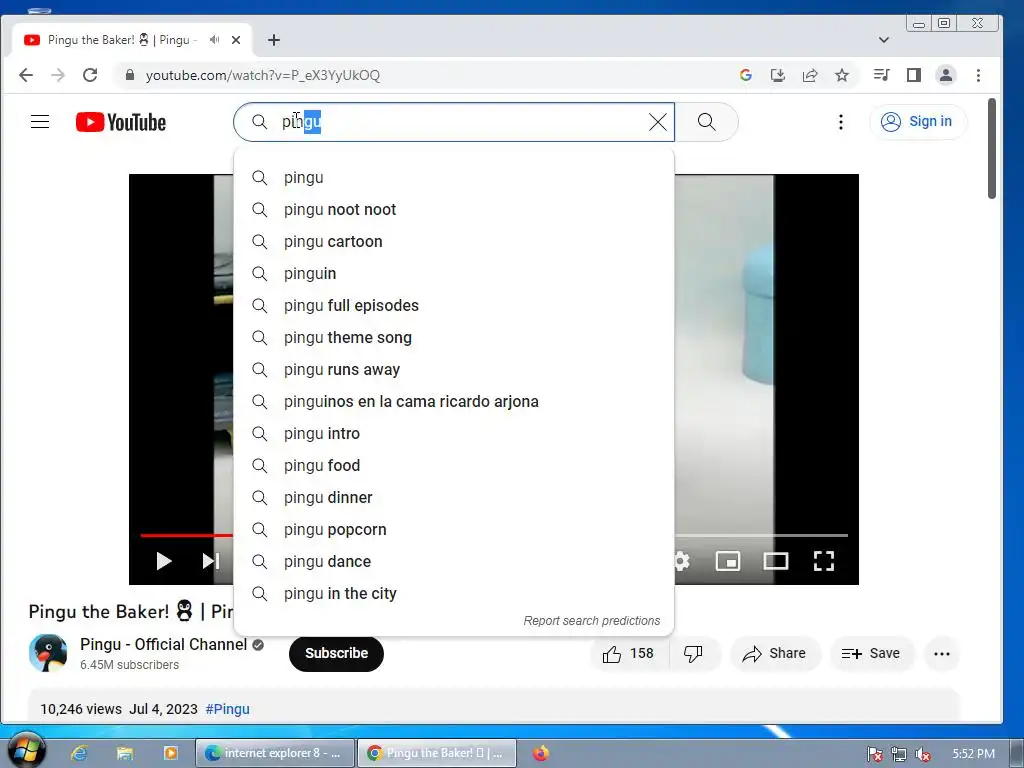This screenshot has height=768, width=1024.
Task: Toggle the Chrome side panel
Action: click(914, 75)
